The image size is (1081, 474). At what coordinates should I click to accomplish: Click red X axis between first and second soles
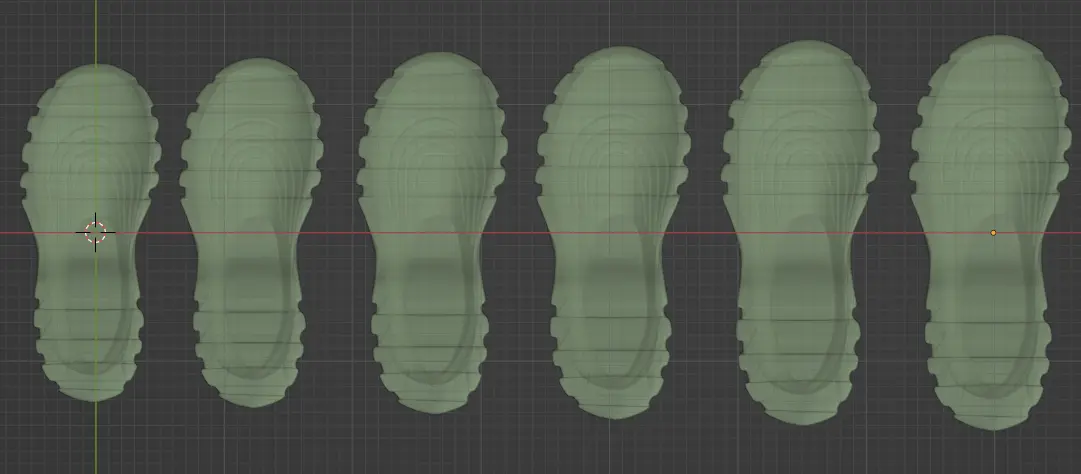coord(169,233)
